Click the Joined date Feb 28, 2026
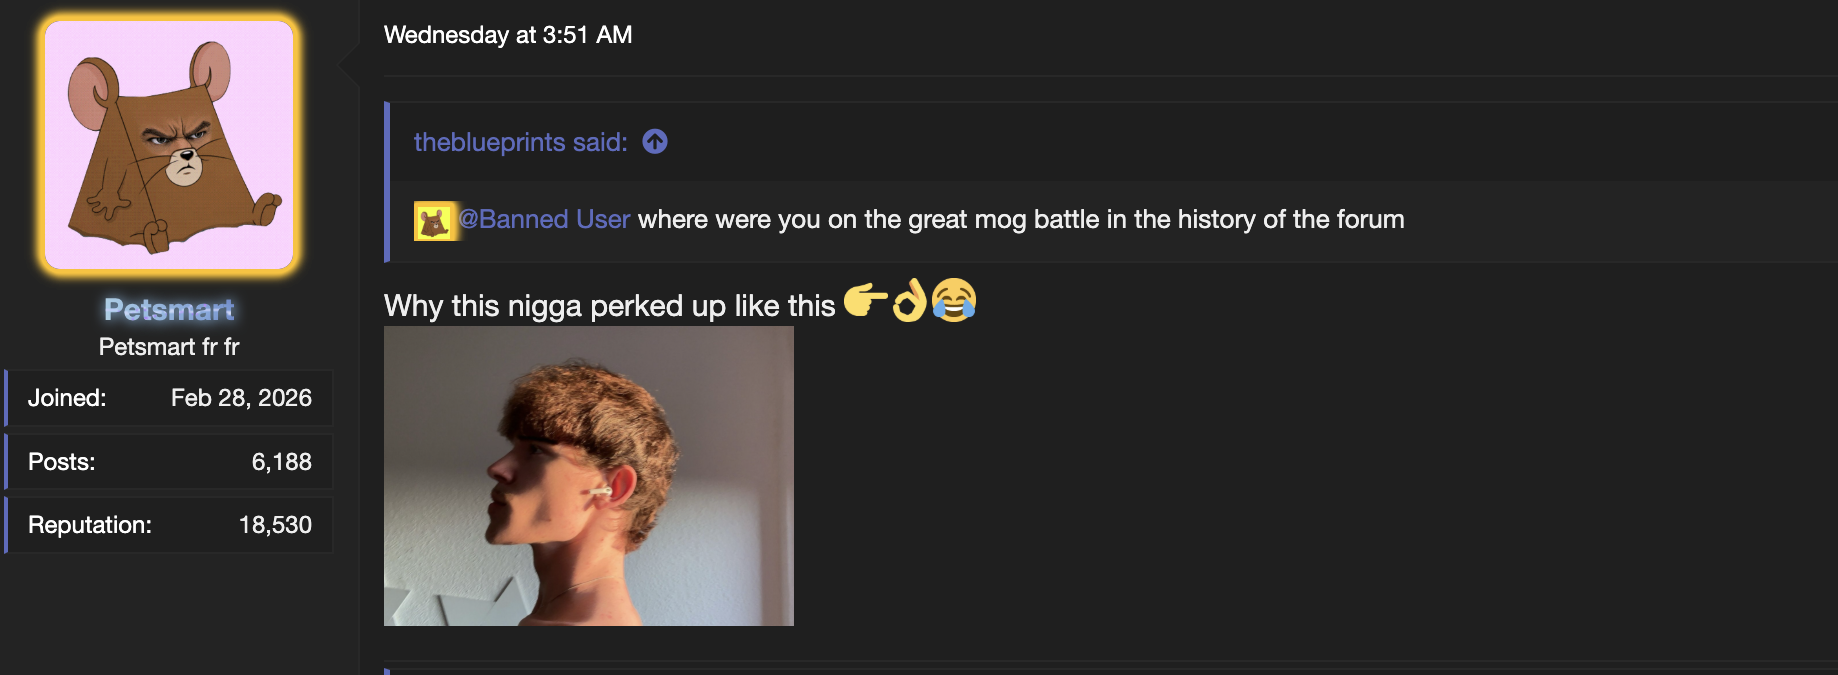This screenshot has width=1838, height=675. coord(241,398)
